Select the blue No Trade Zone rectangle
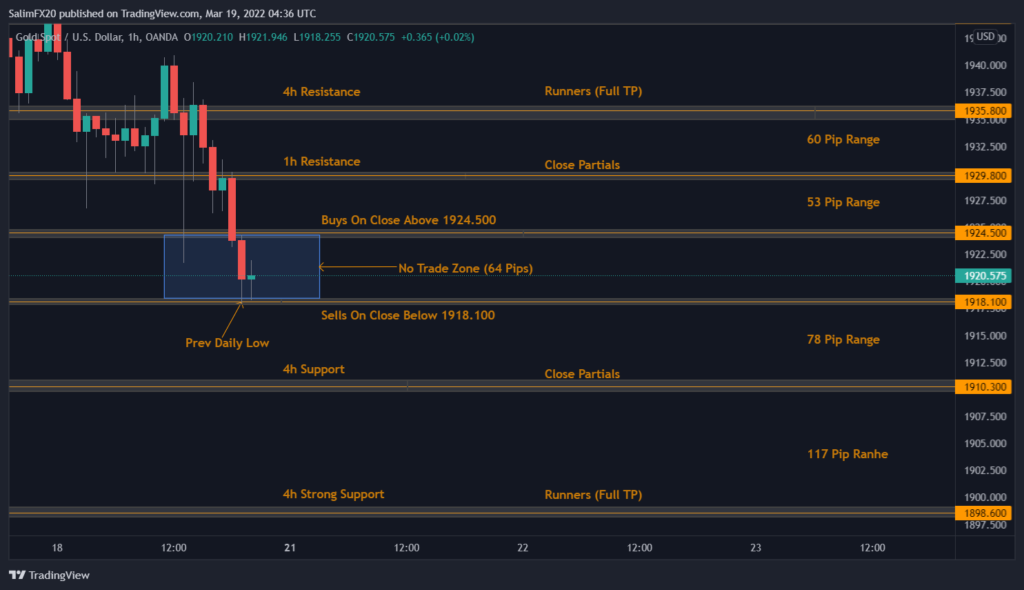 pyautogui.click(x=242, y=266)
